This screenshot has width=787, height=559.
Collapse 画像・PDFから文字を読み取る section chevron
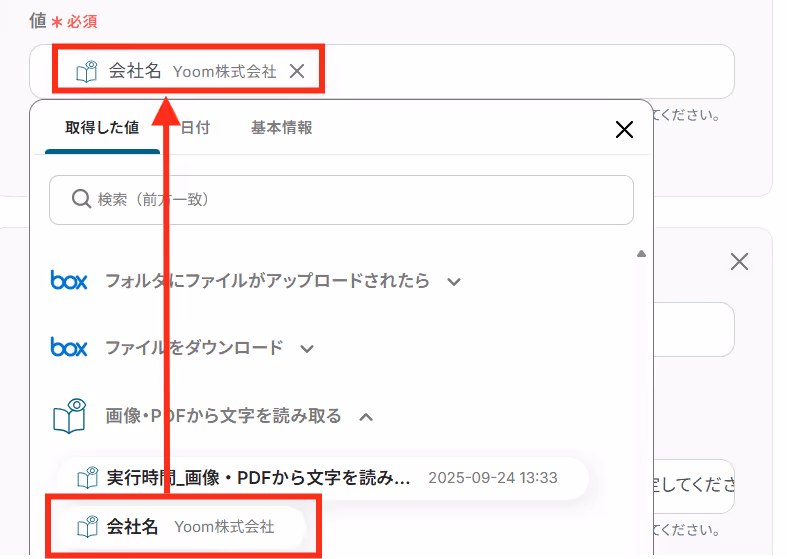[x=366, y=417]
